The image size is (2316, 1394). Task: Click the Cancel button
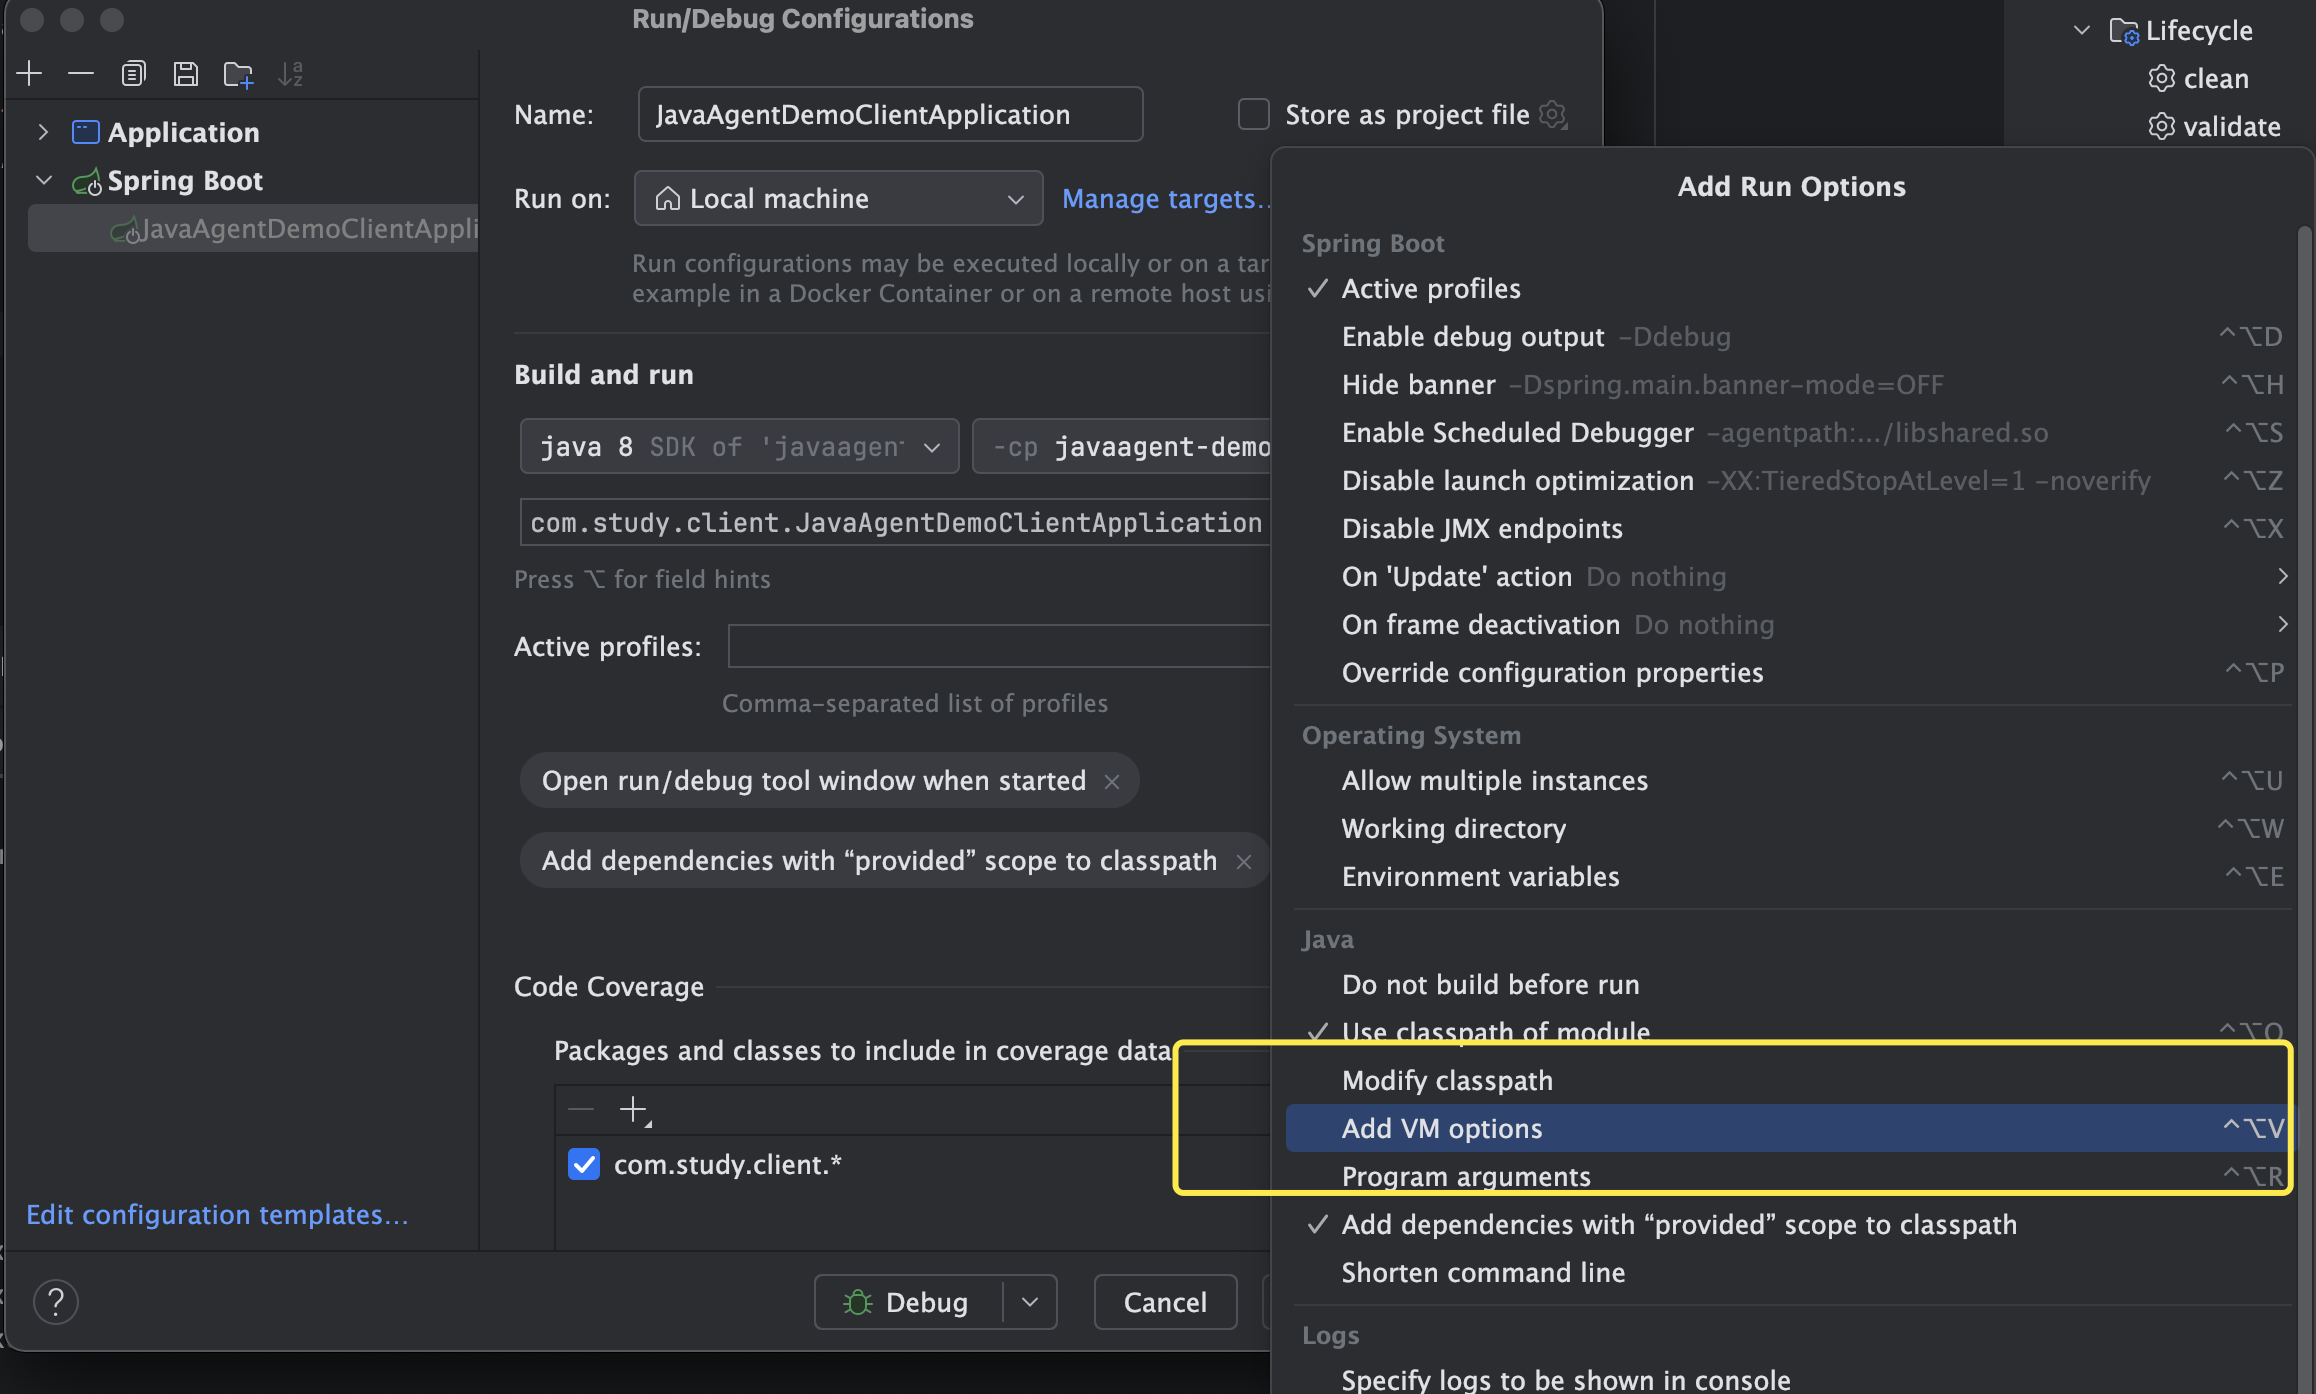1165,1302
